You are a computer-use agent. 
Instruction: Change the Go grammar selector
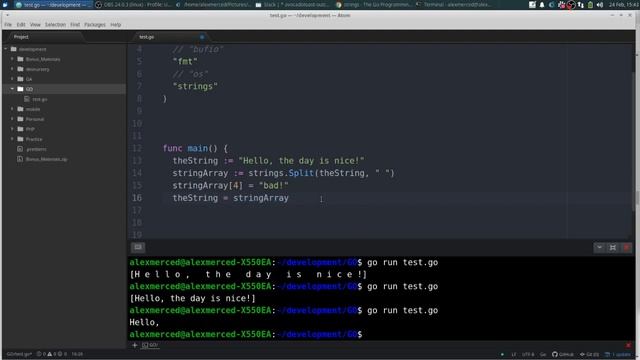coord(543,354)
